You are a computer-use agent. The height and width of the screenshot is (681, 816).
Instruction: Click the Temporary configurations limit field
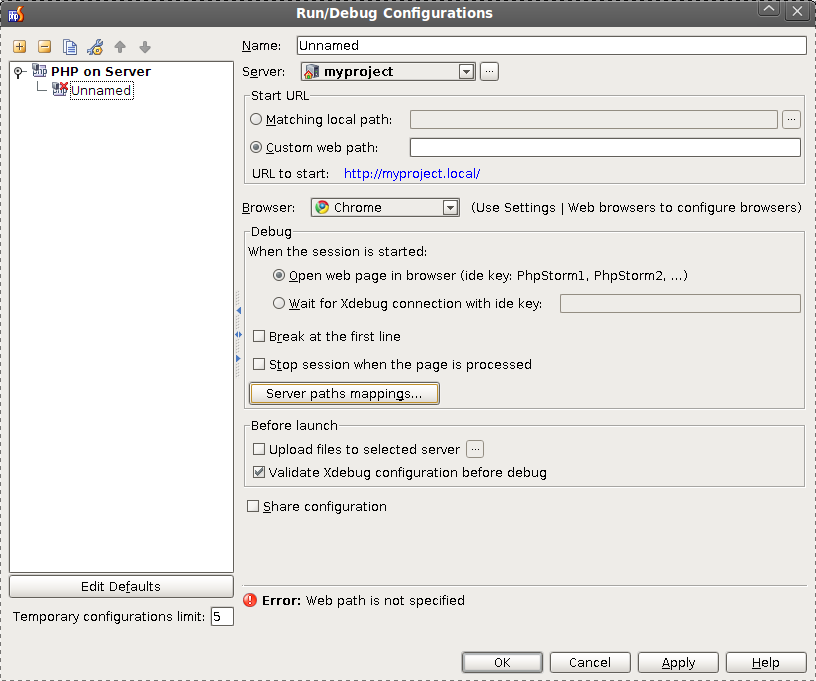click(x=222, y=616)
